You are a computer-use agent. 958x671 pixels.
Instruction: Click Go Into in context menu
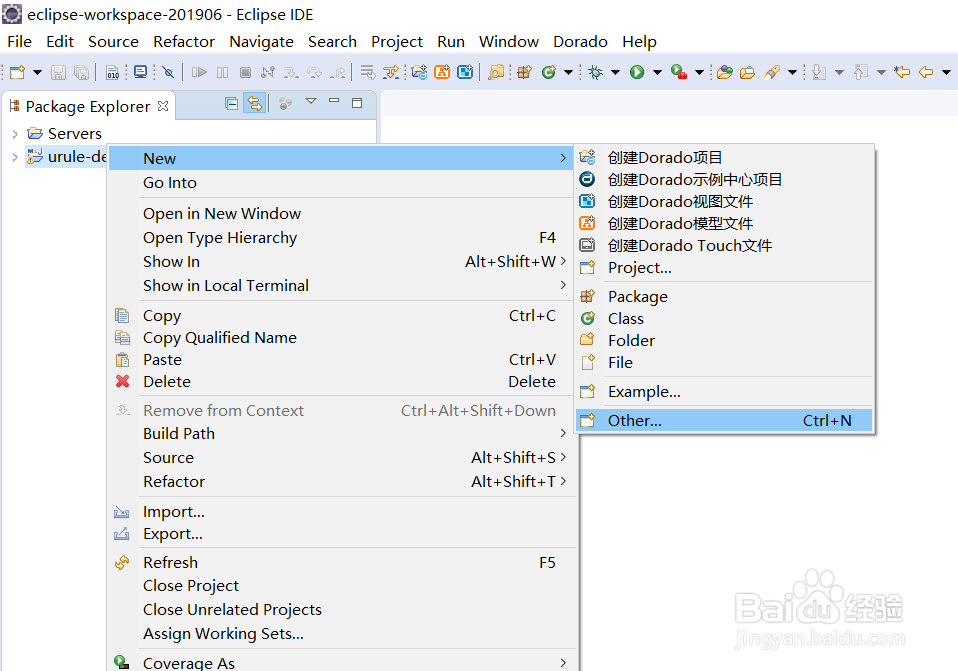[x=342, y=183]
